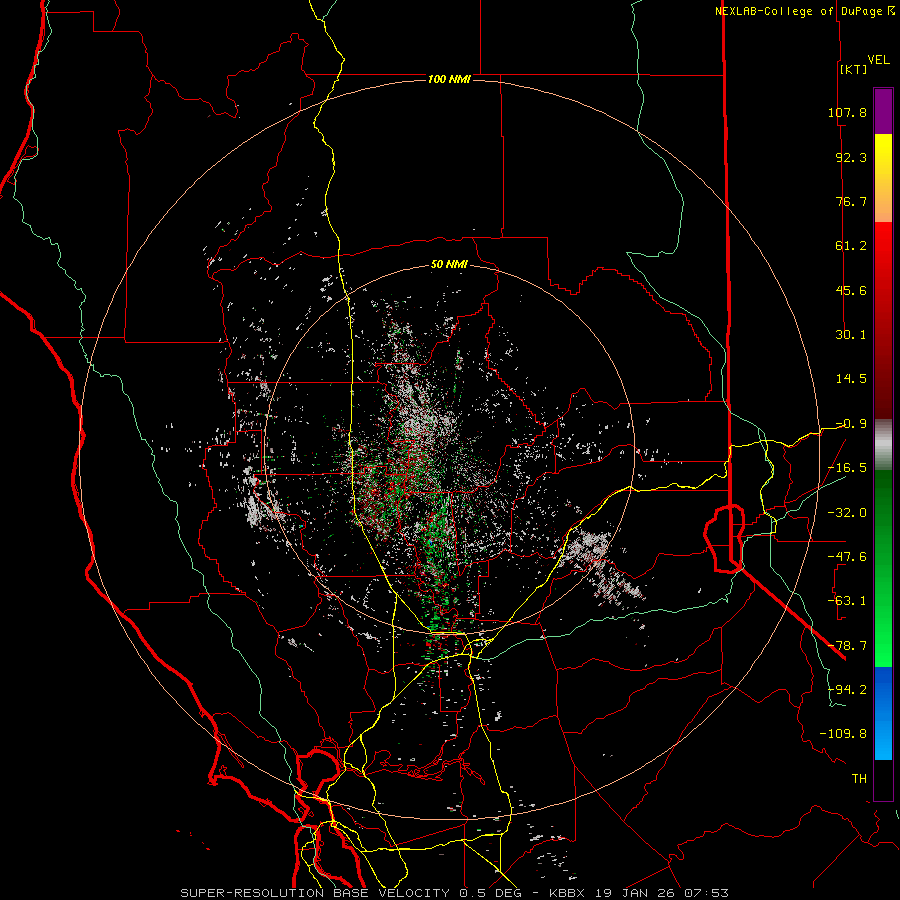The width and height of the screenshot is (900, 900).
Task: Click the blue segment of the color bar
Action: click(x=883, y=713)
